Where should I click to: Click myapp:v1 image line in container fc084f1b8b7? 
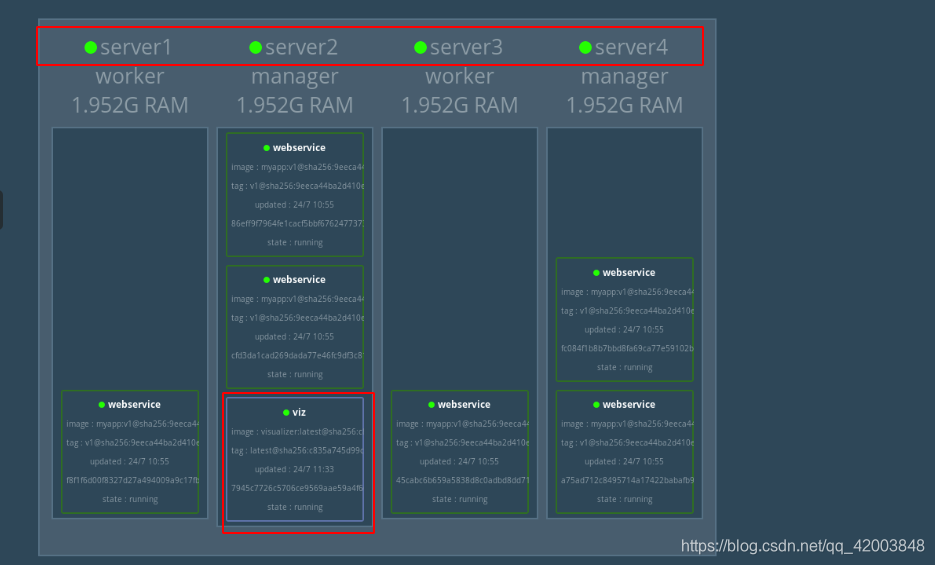(x=627, y=292)
